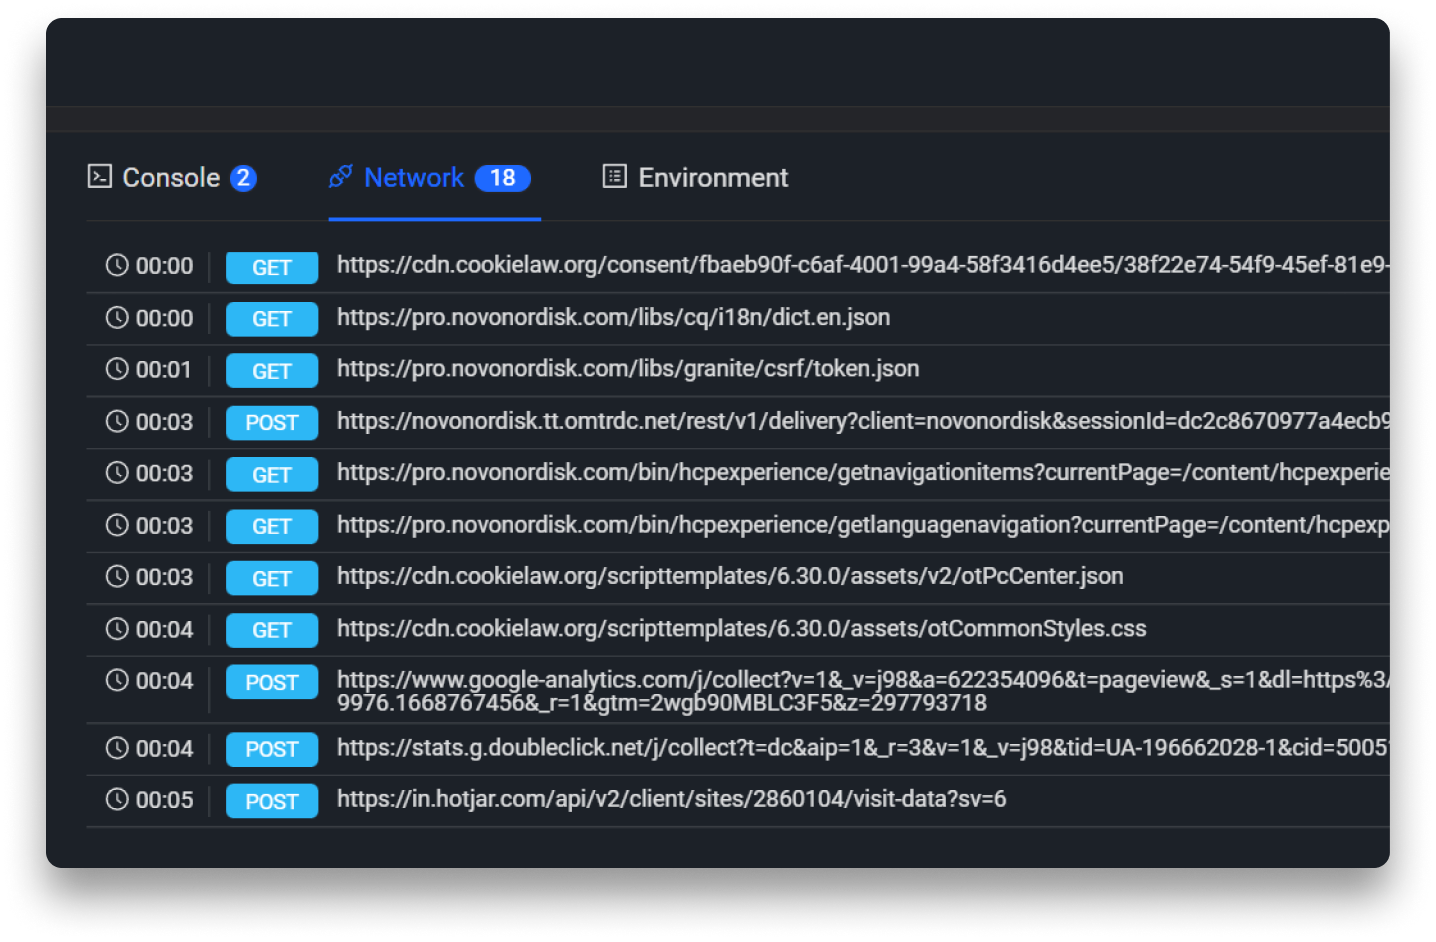Select the otPcCenter.json URL
Image resolution: width=1436 pixels, height=942 pixels.
click(730, 577)
